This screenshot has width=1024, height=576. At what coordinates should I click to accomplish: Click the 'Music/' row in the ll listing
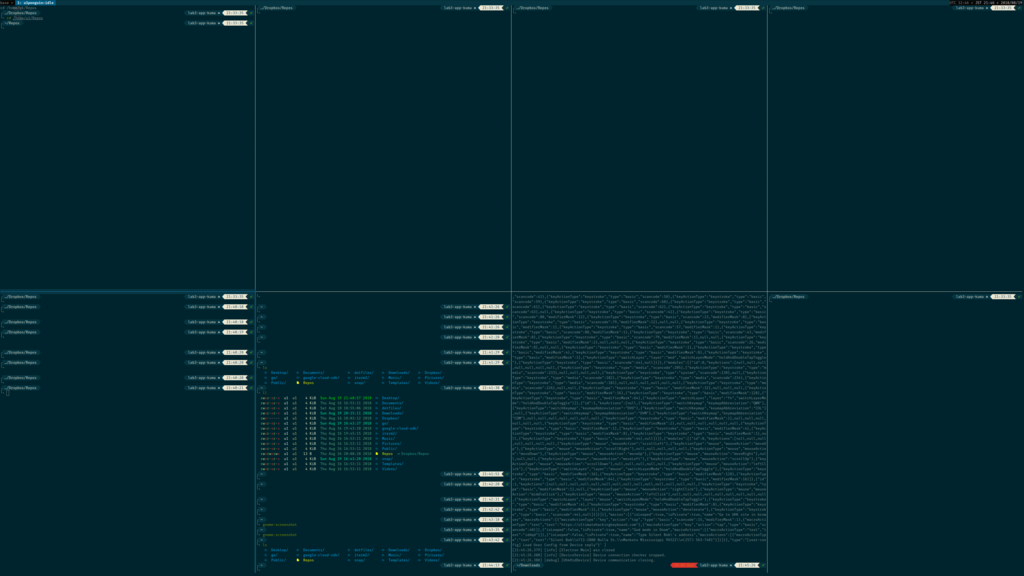[328, 438]
